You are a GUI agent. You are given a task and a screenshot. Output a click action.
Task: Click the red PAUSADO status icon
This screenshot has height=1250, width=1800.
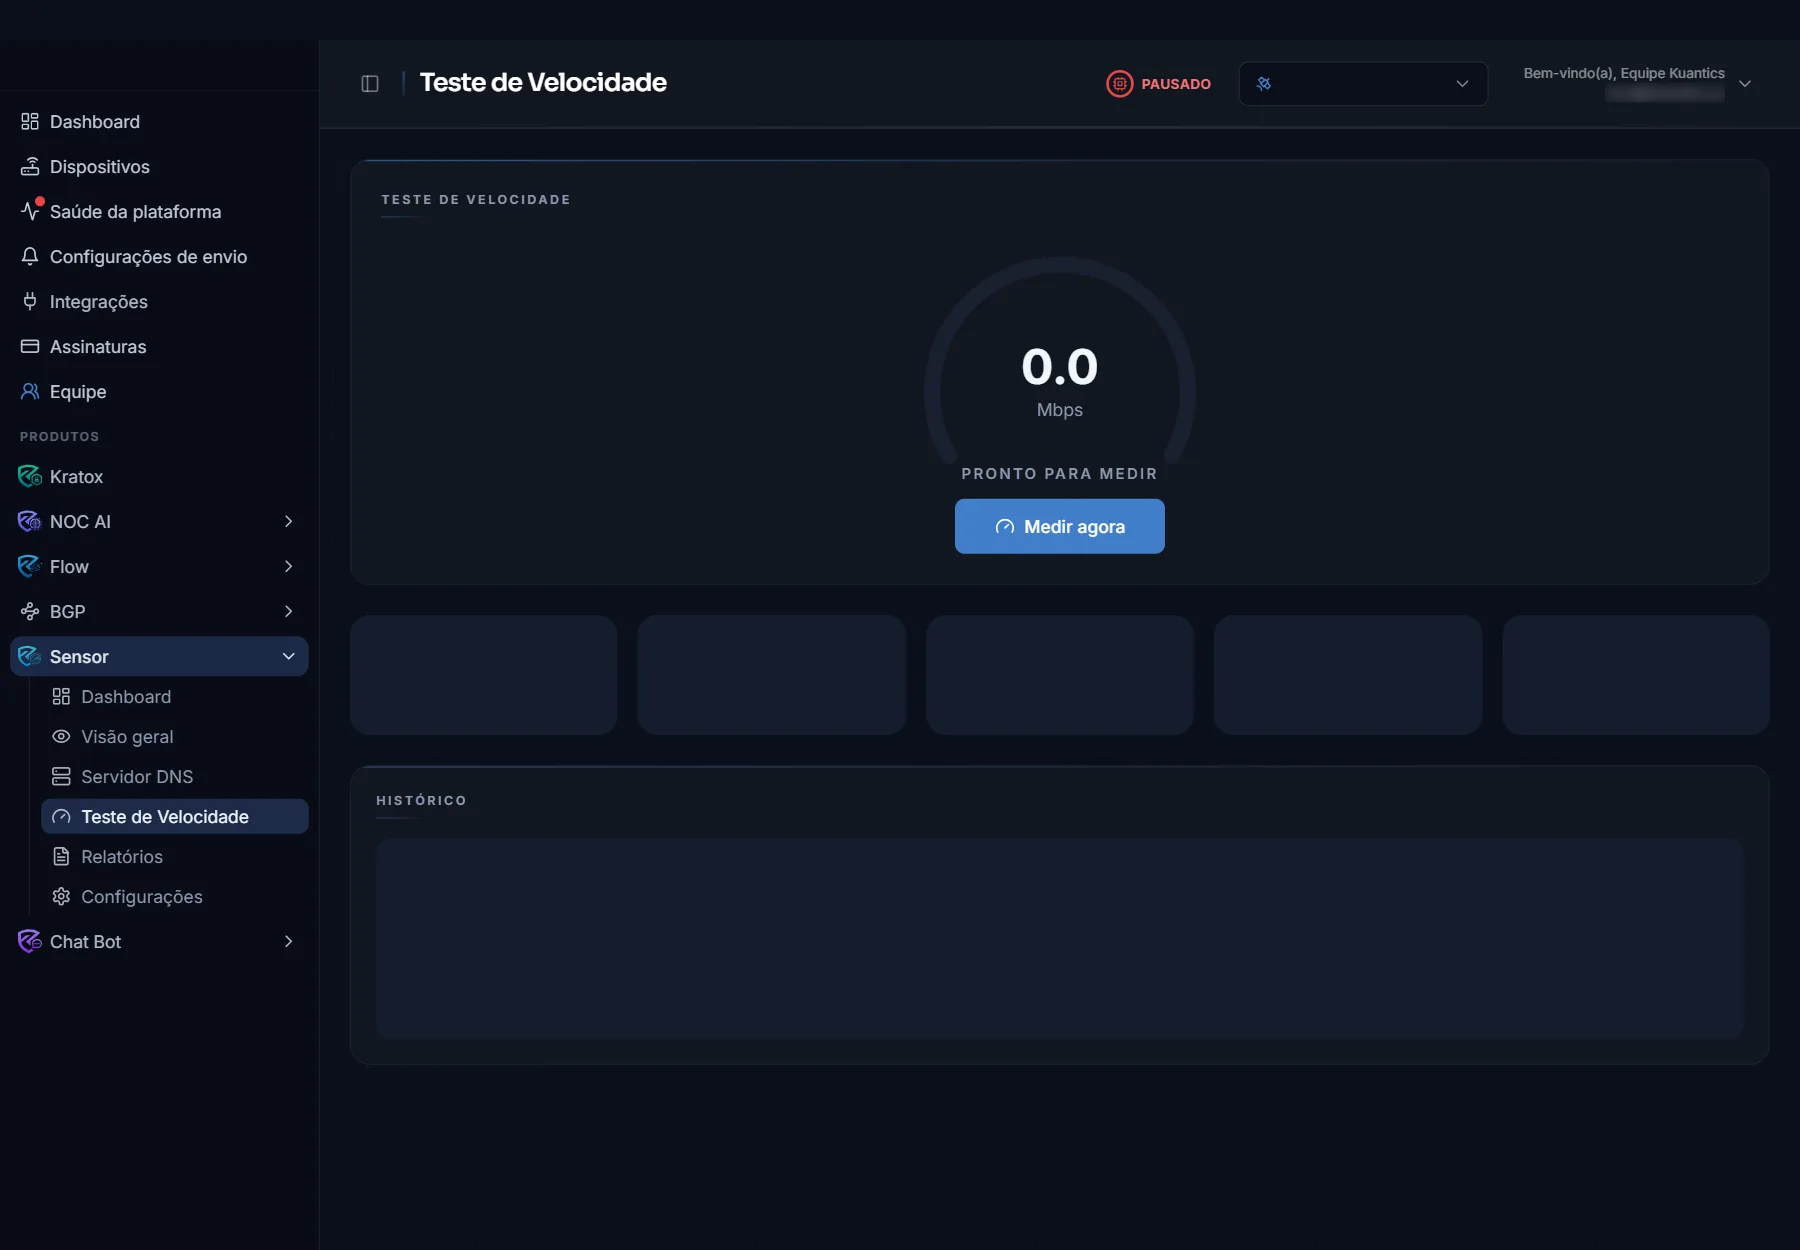[x=1120, y=84]
